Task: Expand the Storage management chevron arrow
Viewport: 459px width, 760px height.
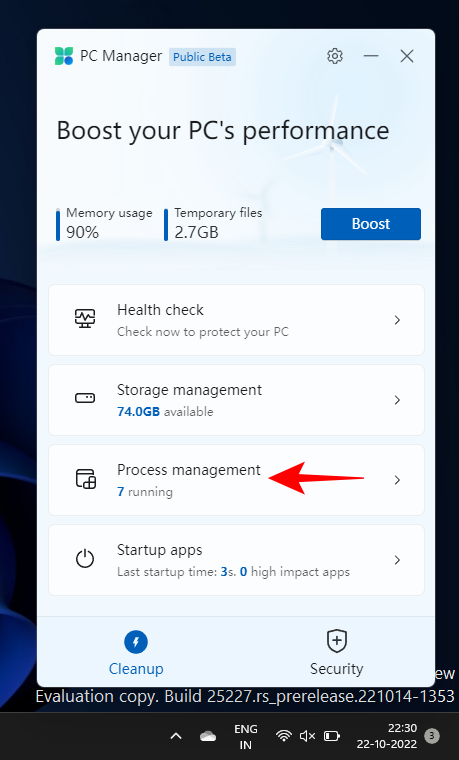Action: (x=397, y=400)
